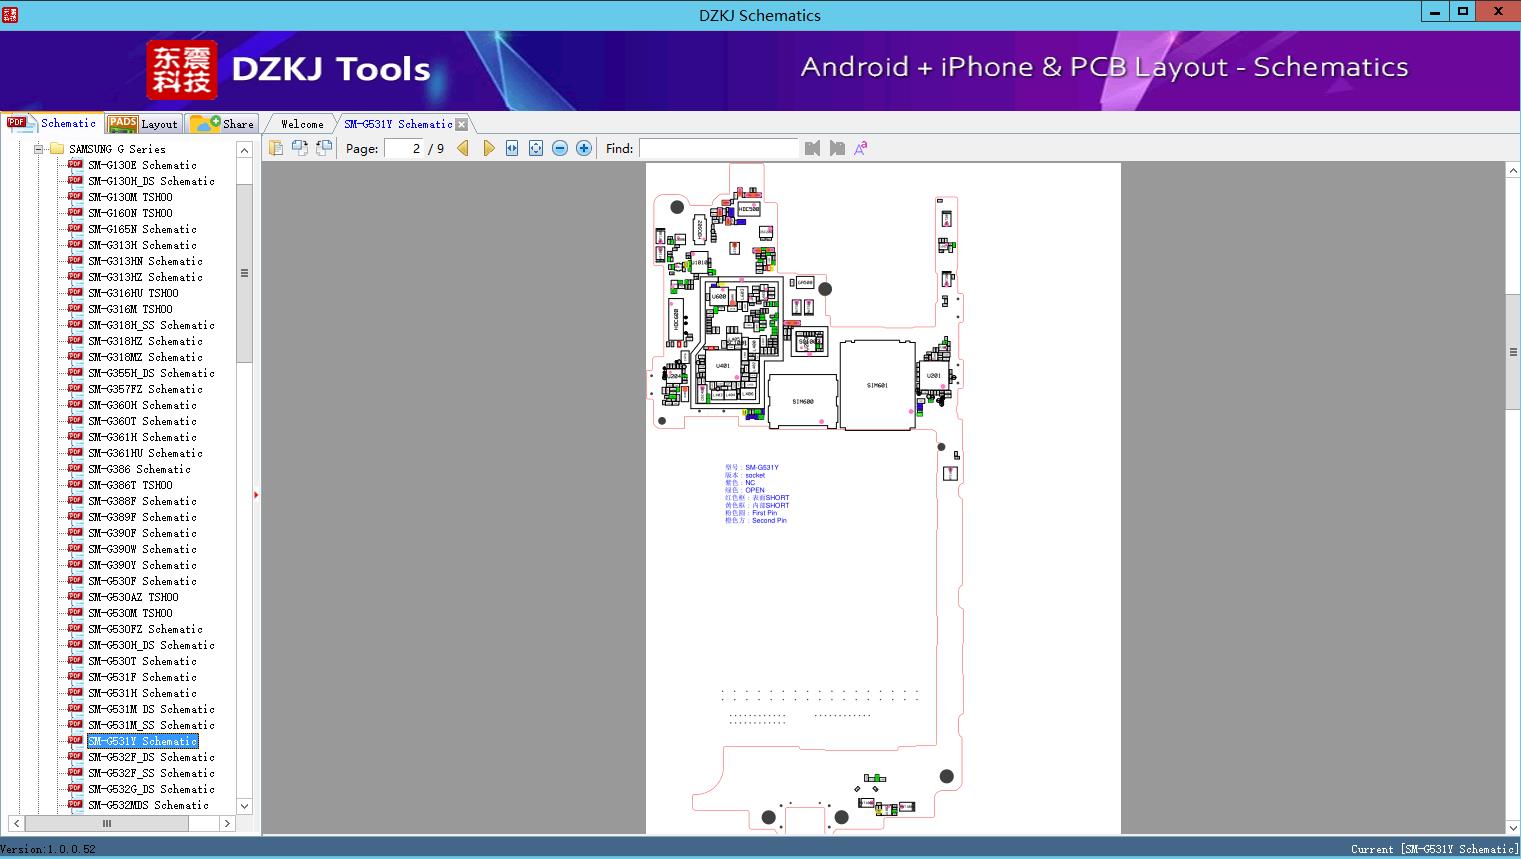The height and width of the screenshot is (859, 1521).
Task: Click the SAMSUNG G Series folder icon
Action: 57,149
